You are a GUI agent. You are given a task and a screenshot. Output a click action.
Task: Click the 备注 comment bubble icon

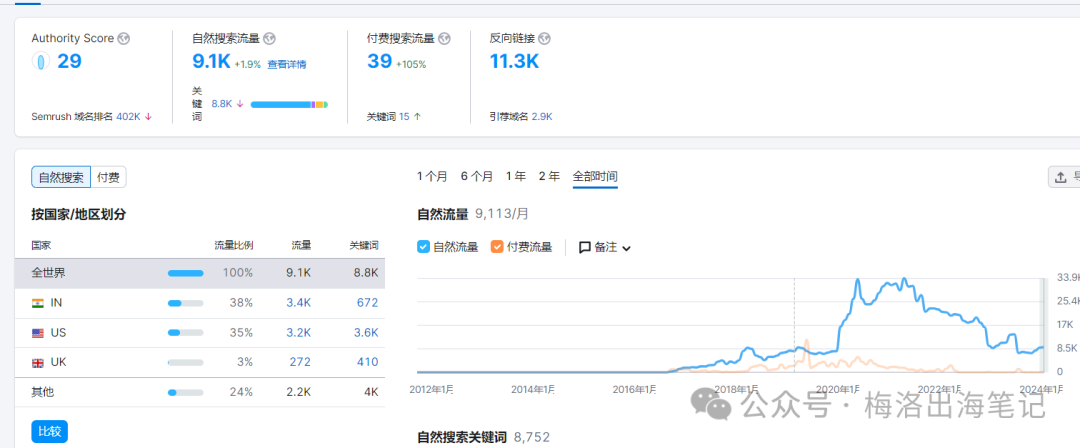point(585,247)
